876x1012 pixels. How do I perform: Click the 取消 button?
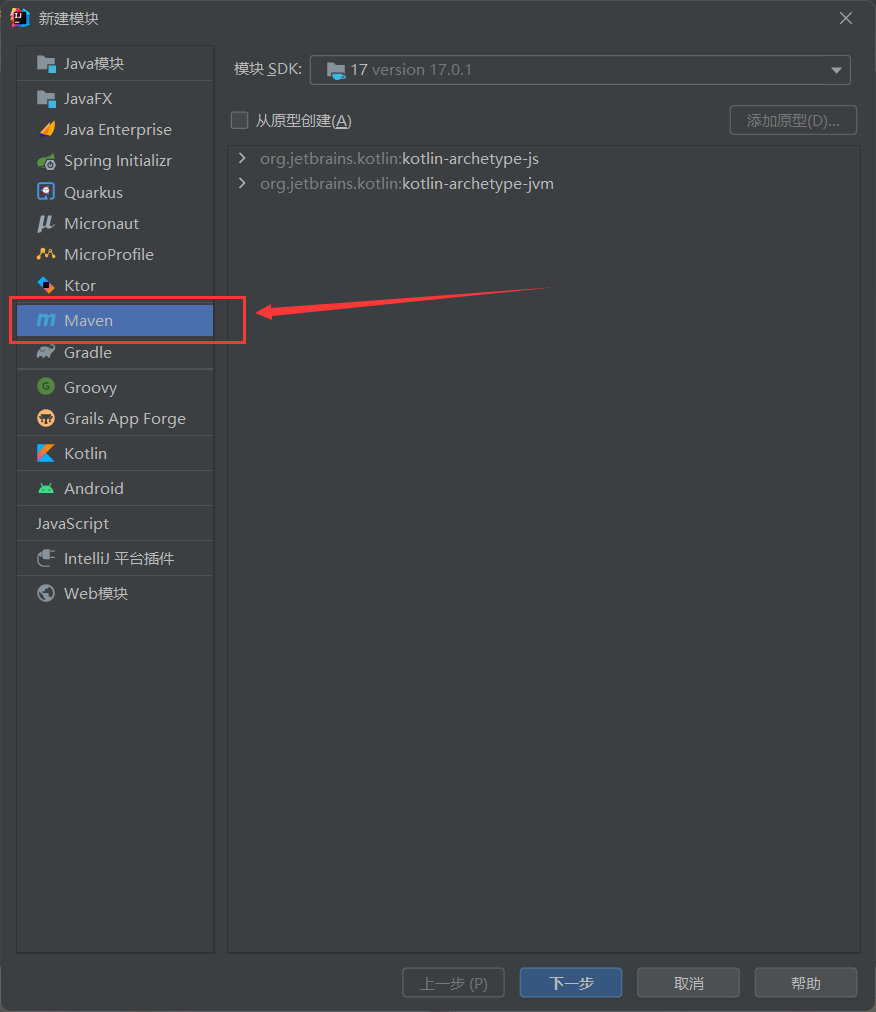click(688, 983)
